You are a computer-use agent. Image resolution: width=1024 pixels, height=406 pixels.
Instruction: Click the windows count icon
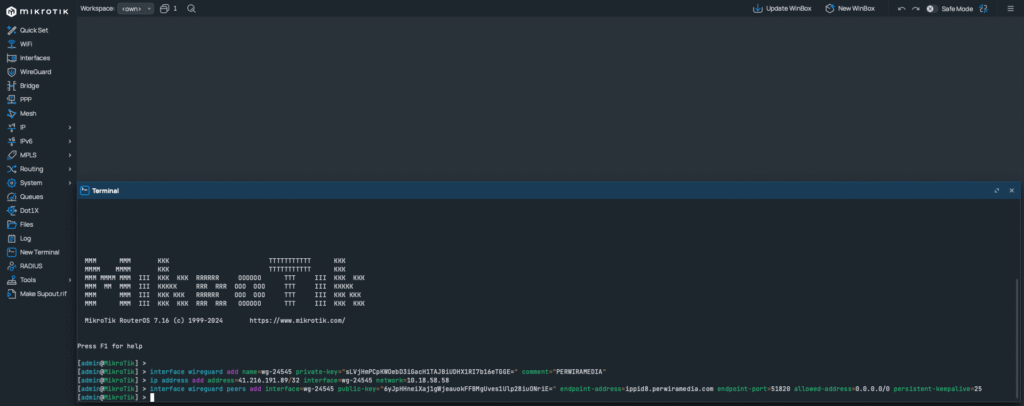click(x=165, y=8)
